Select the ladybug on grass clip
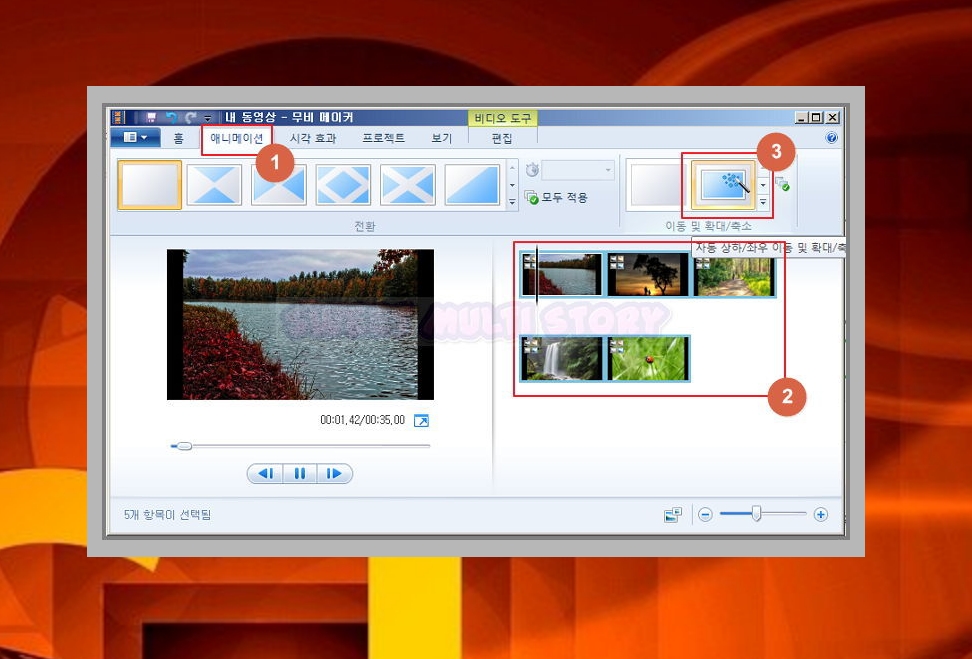 click(x=648, y=358)
